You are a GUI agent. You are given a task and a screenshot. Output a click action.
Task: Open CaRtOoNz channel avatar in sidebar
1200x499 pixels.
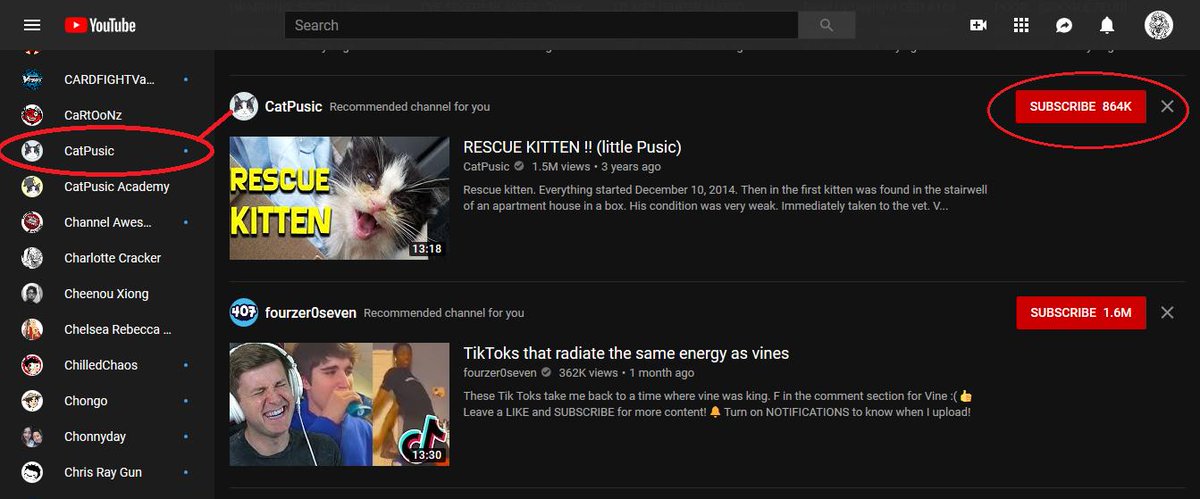point(32,115)
